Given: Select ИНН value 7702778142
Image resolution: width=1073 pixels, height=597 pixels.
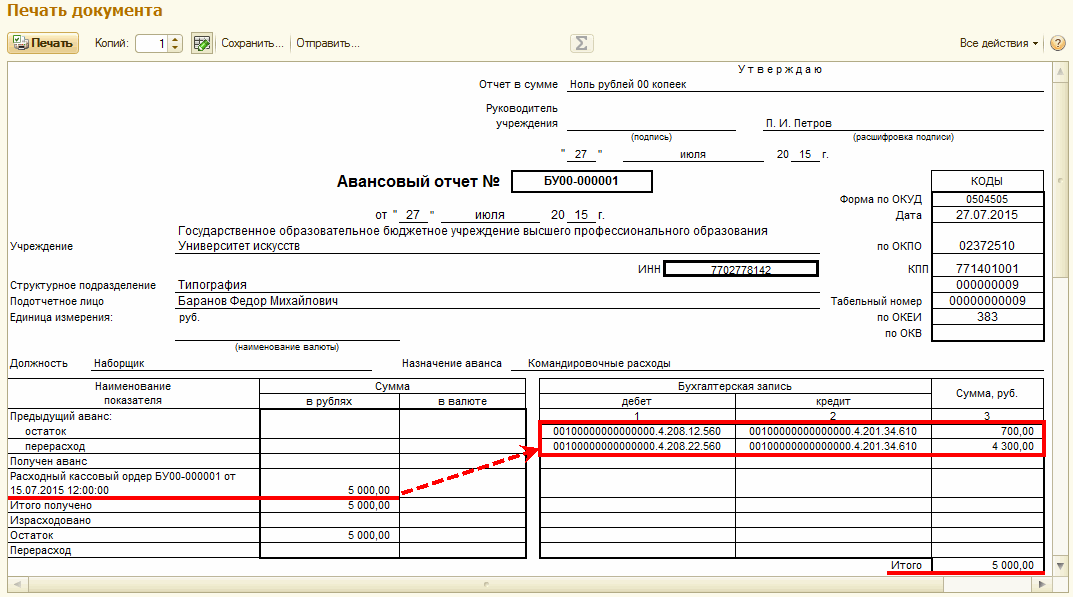Looking at the screenshot, I should coord(741,269).
